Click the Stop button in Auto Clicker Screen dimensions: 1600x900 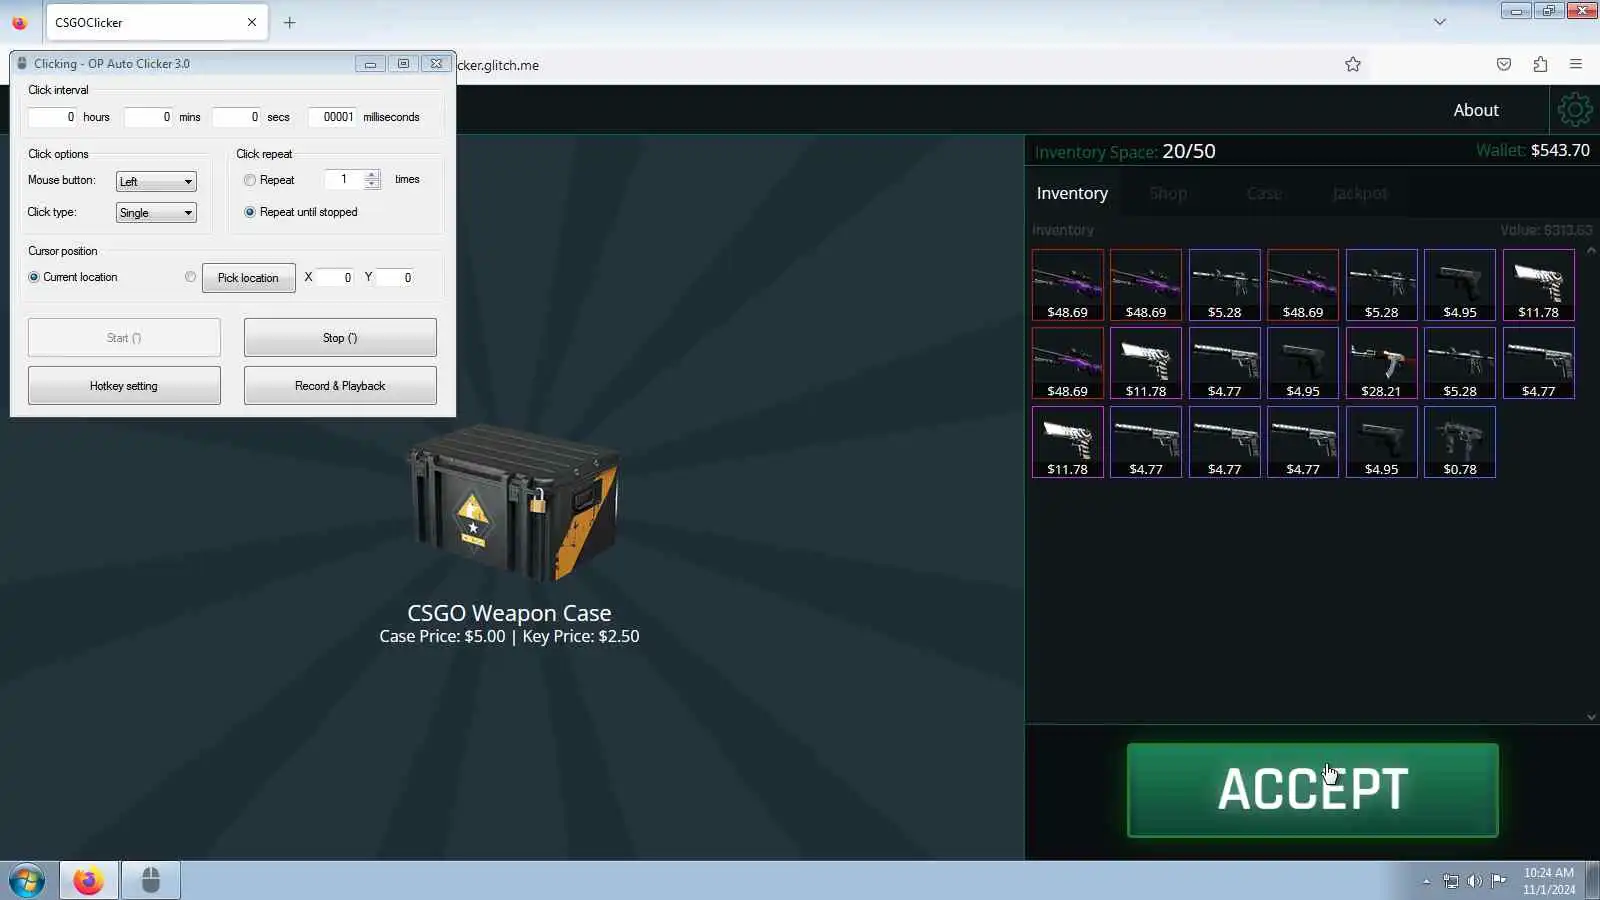pos(340,337)
